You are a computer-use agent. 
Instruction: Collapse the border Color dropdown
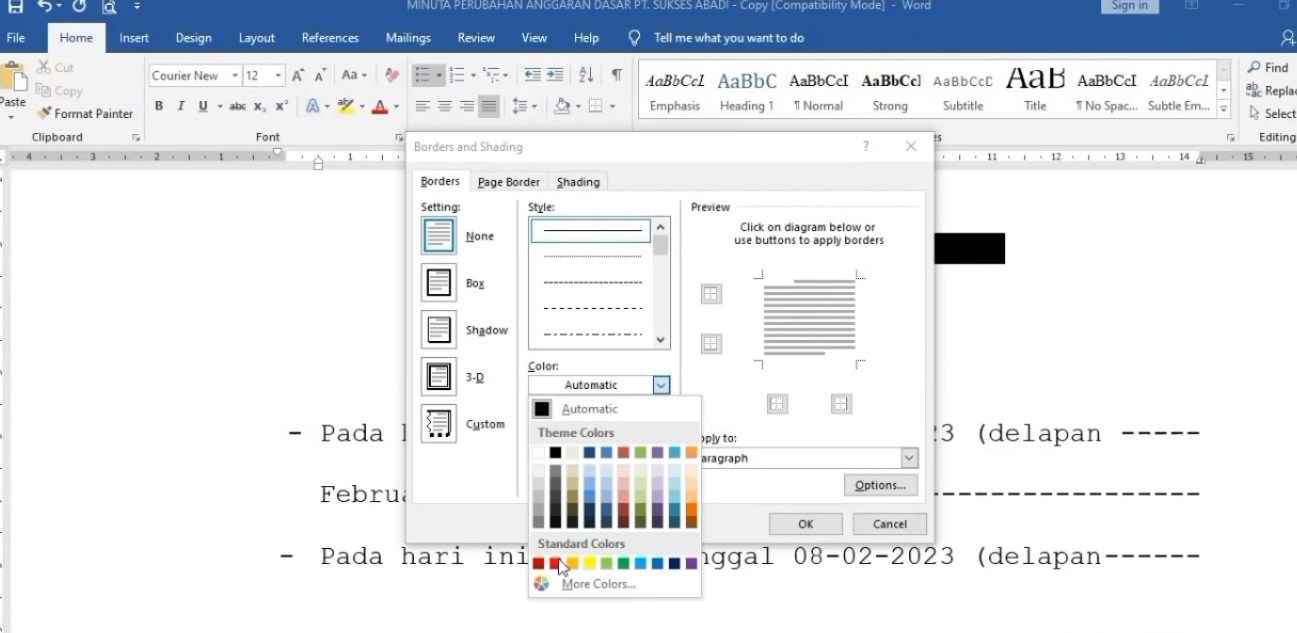[x=660, y=385]
